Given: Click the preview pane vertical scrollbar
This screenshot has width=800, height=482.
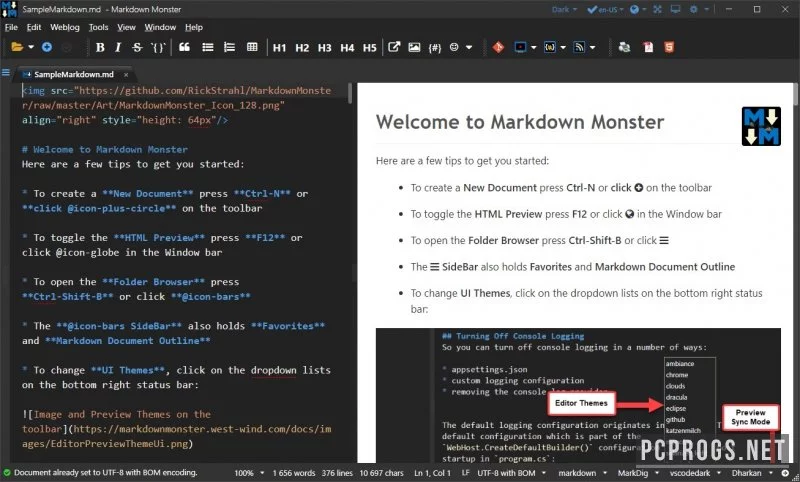Looking at the screenshot, I should [796, 94].
